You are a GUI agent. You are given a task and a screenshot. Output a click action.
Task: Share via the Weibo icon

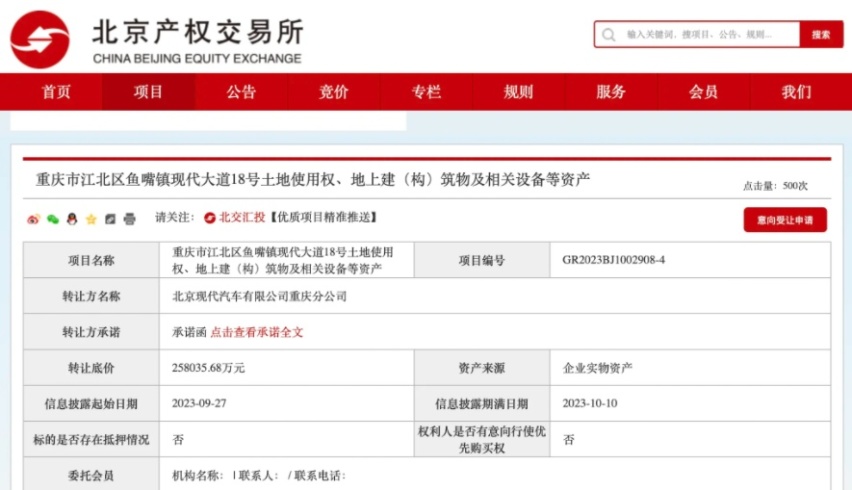click(33, 219)
